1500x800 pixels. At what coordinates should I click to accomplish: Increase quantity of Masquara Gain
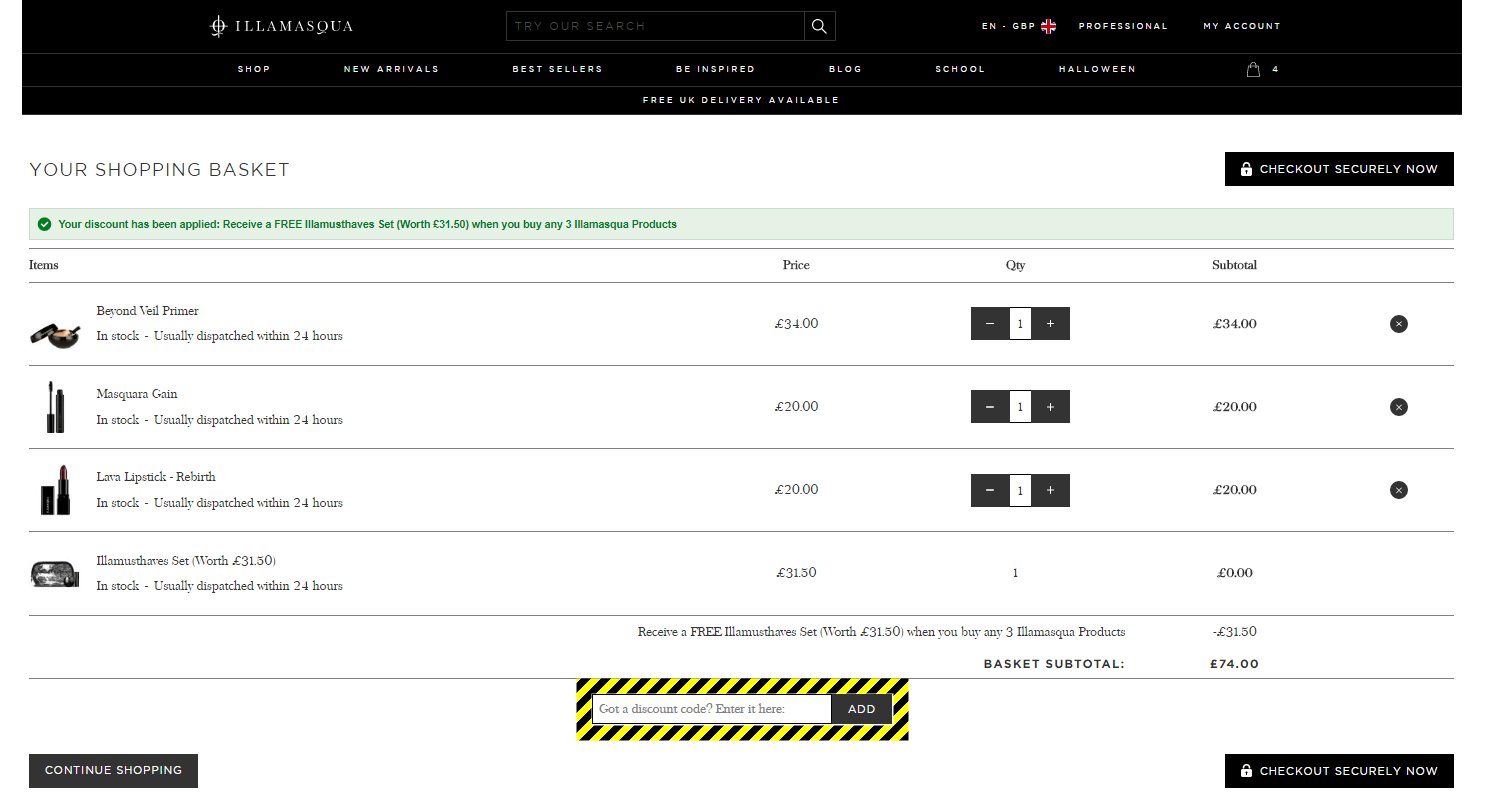(1050, 407)
